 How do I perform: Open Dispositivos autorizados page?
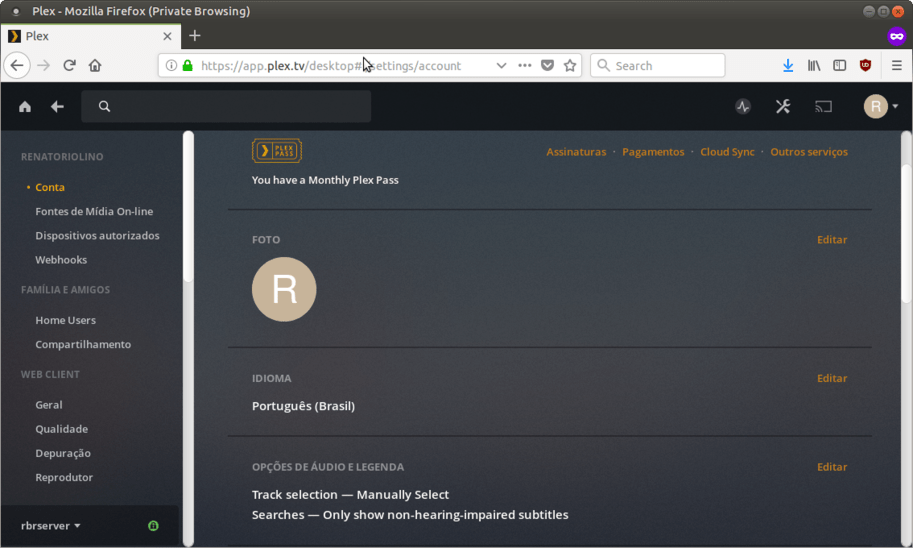click(x=97, y=236)
